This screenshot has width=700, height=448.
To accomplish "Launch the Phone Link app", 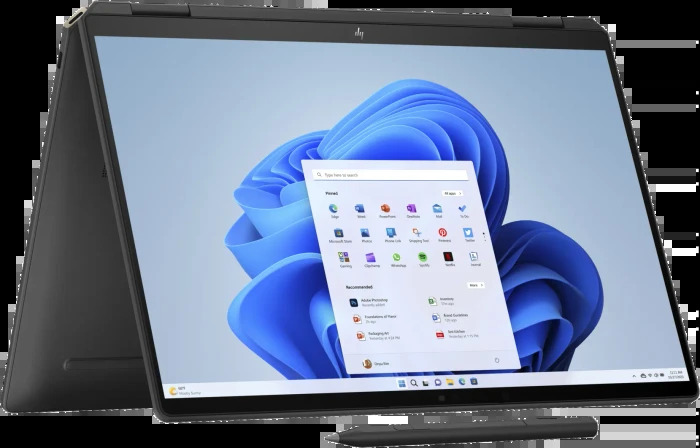I will point(392,233).
